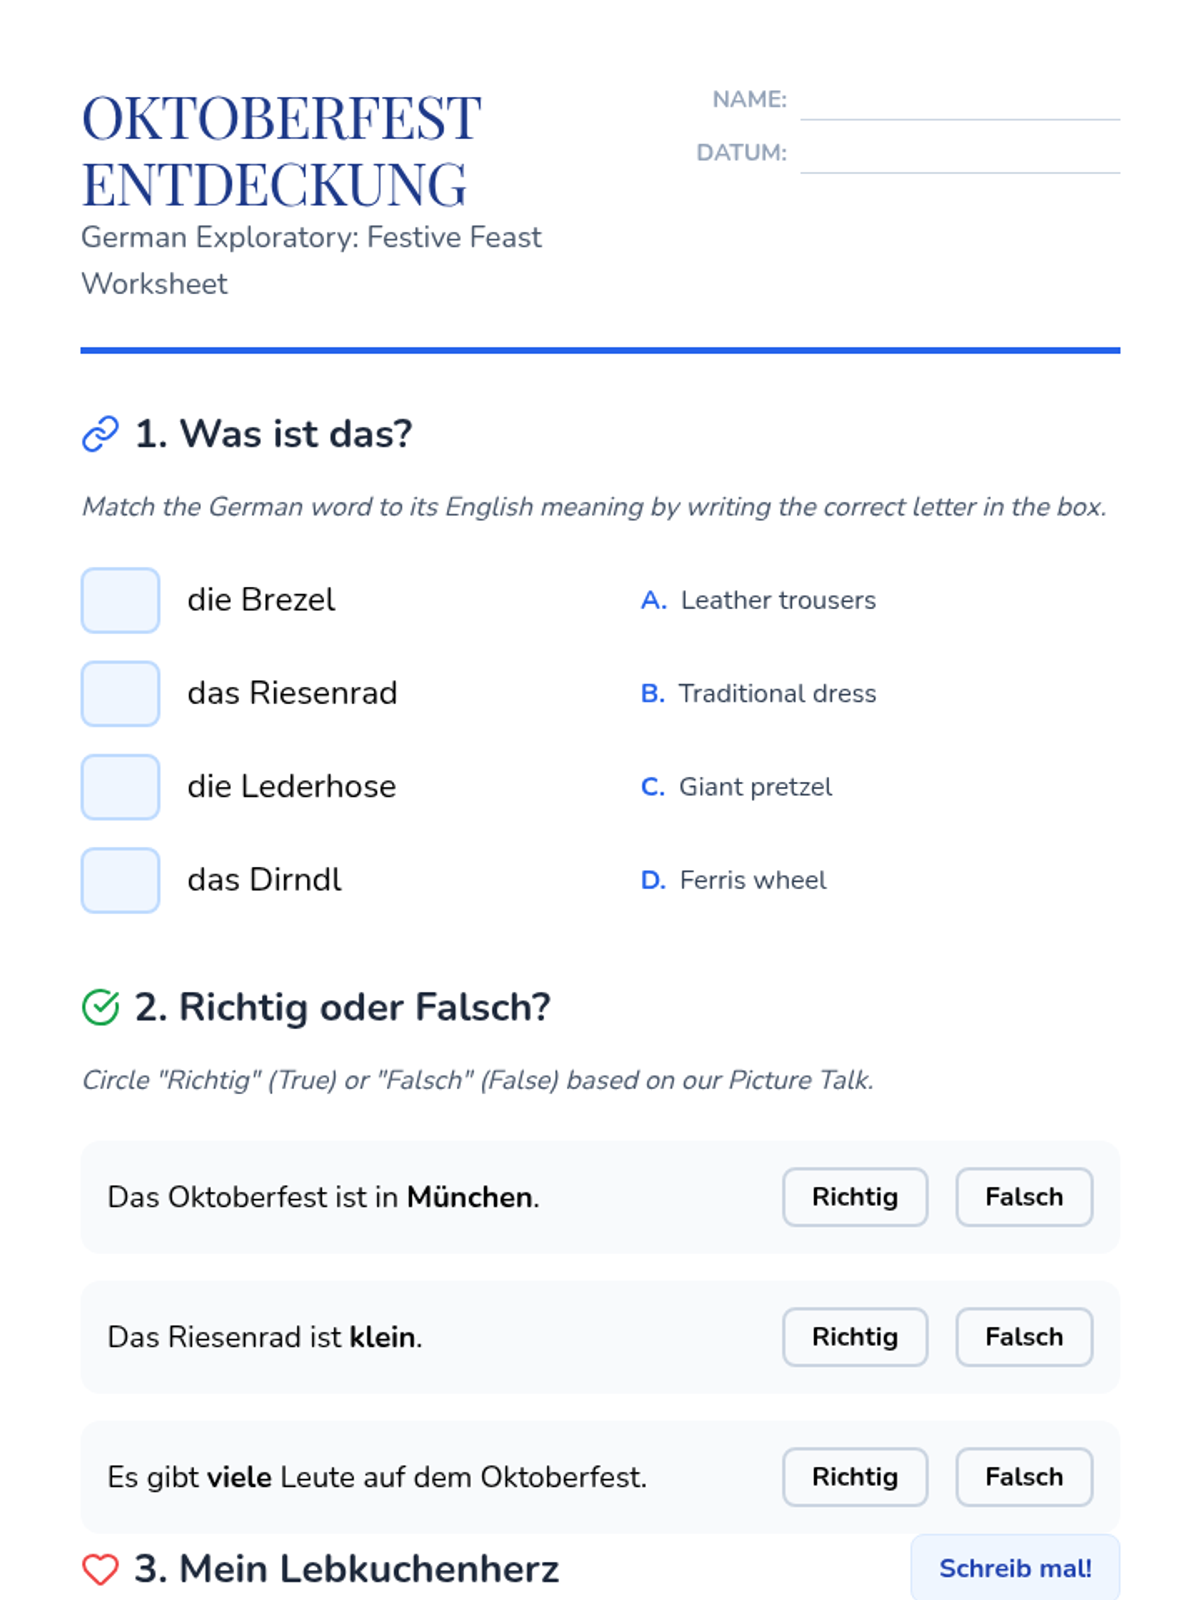Click the Schreib mal! button

[1015, 1568]
